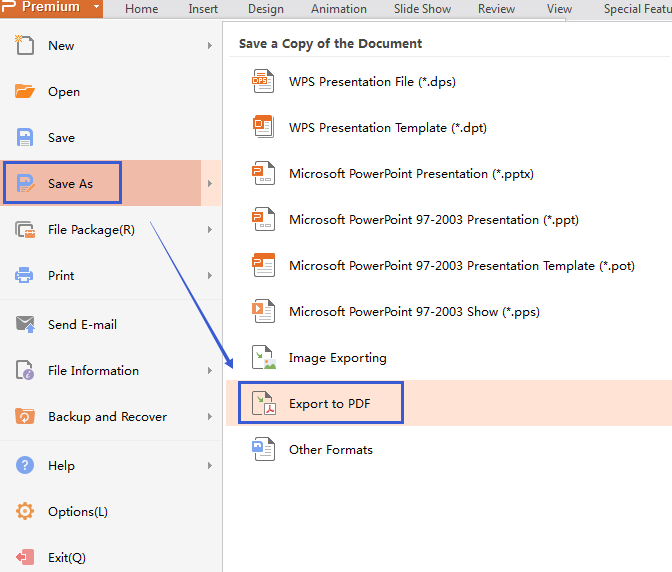The height and width of the screenshot is (572, 672).
Task: Click the WPS Presentation Template dpt icon
Action: pos(263,127)
